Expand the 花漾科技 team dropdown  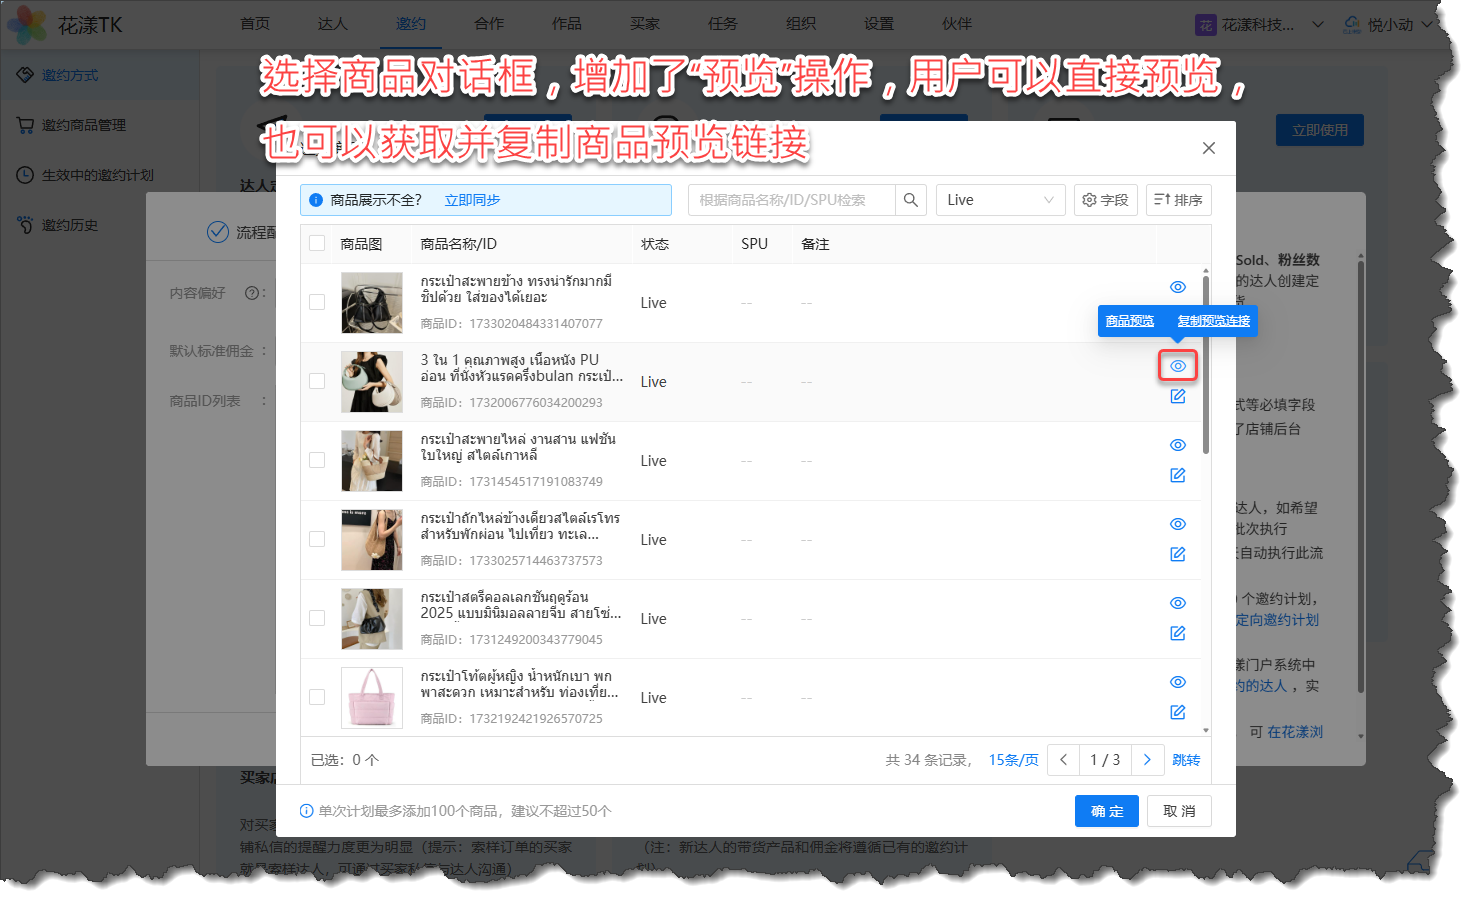[x=1317, y=24]
